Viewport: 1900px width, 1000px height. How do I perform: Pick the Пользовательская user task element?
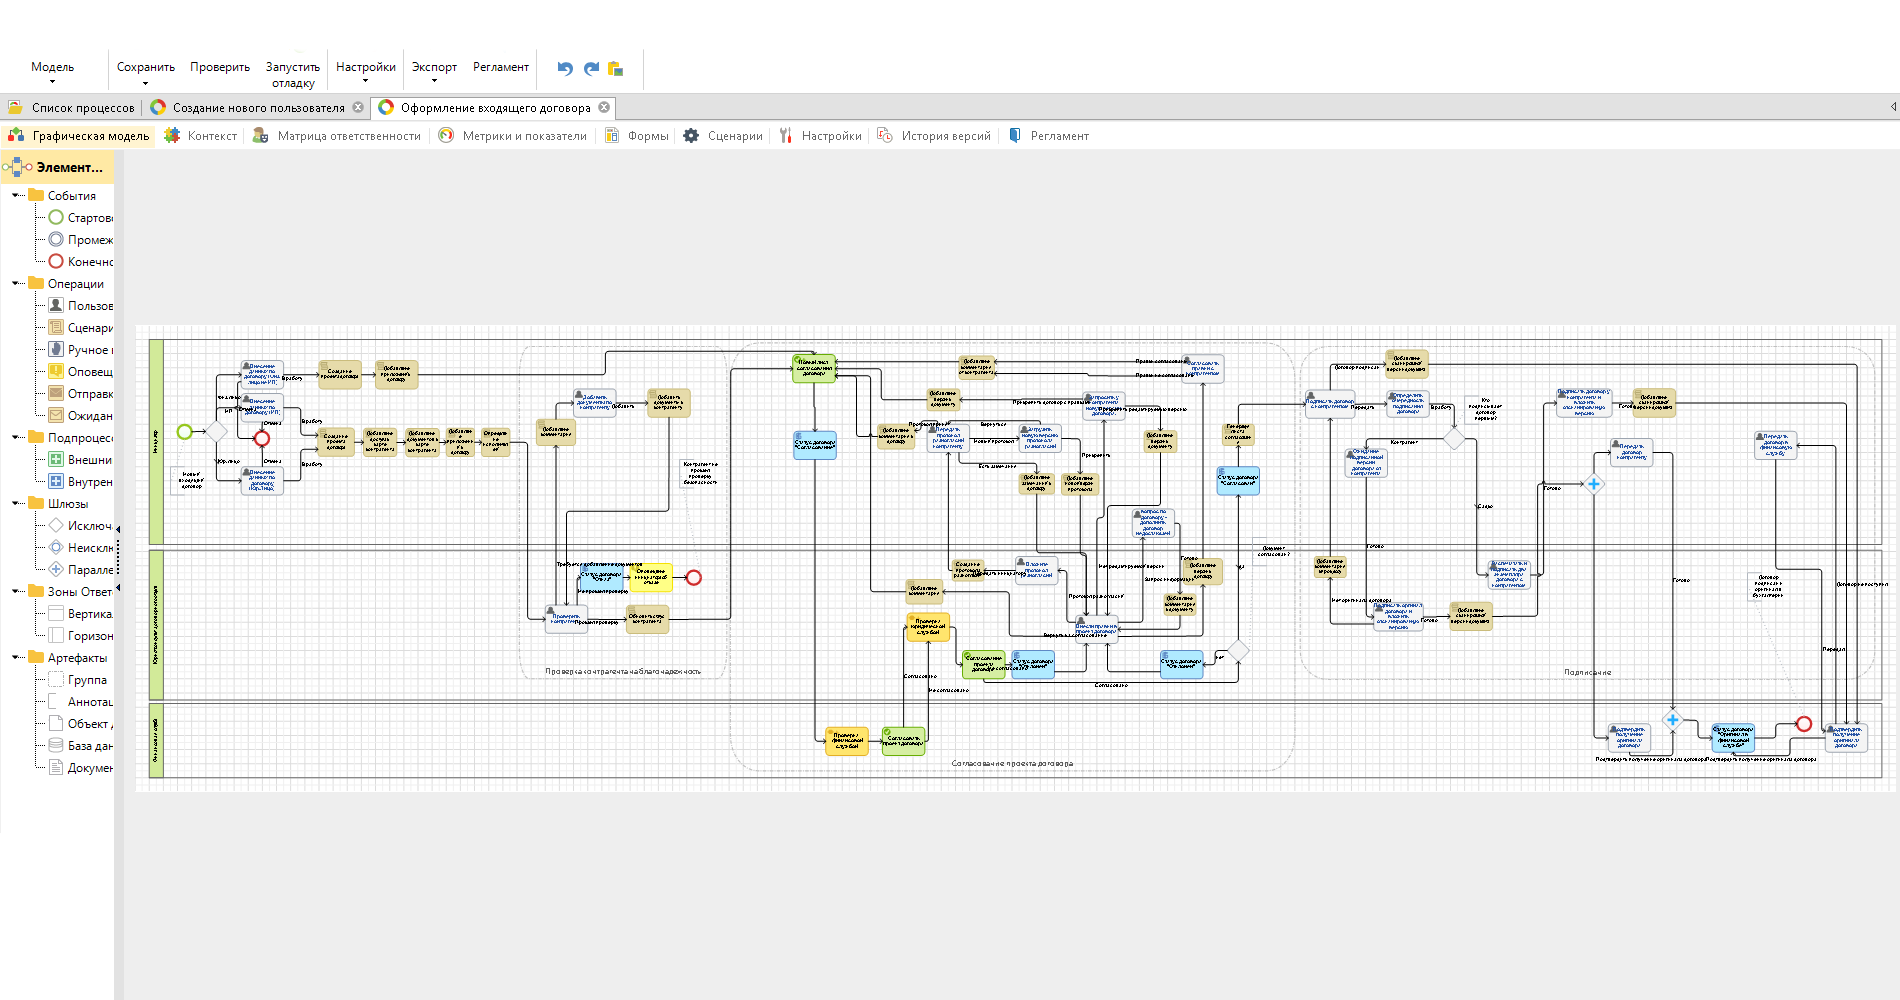point(80,305)
